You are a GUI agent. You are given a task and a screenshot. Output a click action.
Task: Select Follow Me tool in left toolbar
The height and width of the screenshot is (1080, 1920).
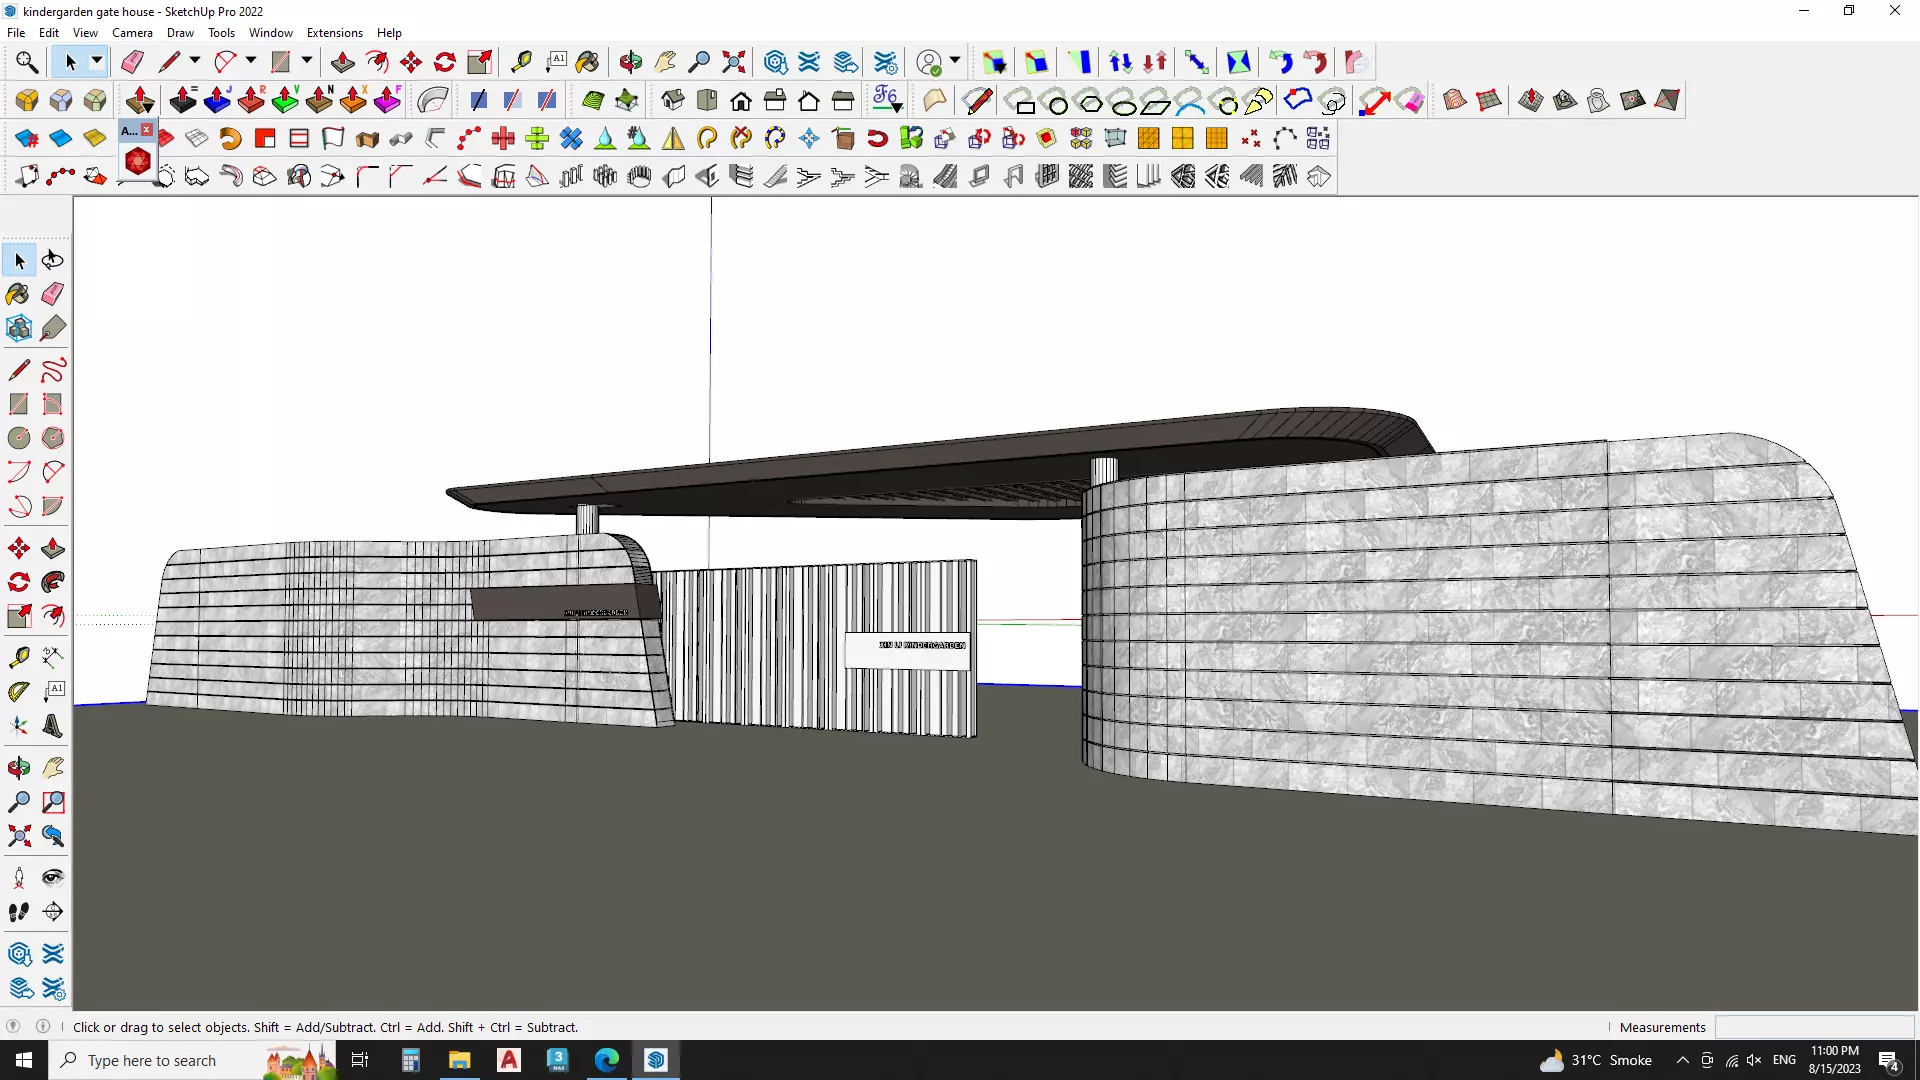click(53, 582)
